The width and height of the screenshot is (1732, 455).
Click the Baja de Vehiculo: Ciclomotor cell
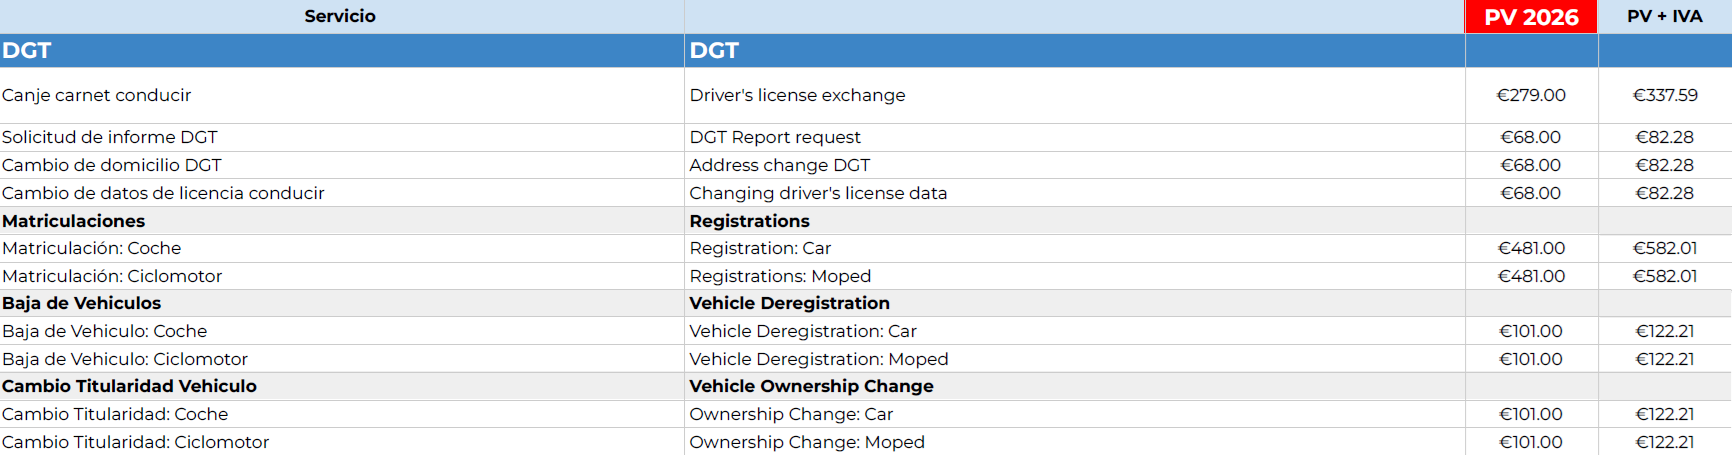(125, 359)
